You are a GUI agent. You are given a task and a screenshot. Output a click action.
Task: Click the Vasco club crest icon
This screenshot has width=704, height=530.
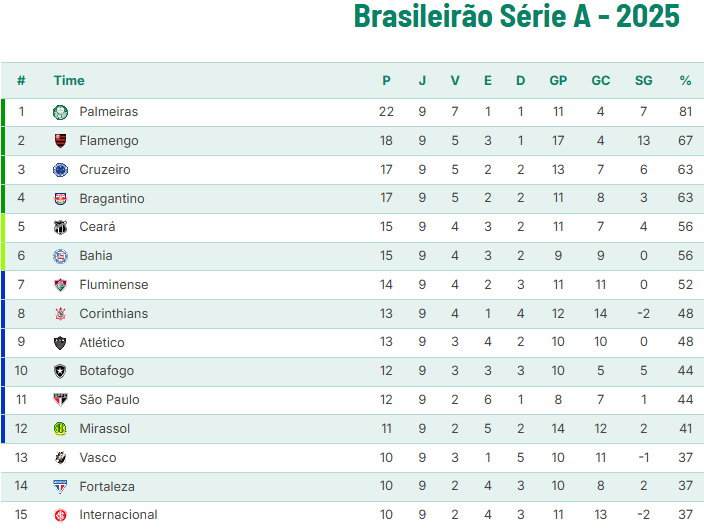tap(60, 458)
